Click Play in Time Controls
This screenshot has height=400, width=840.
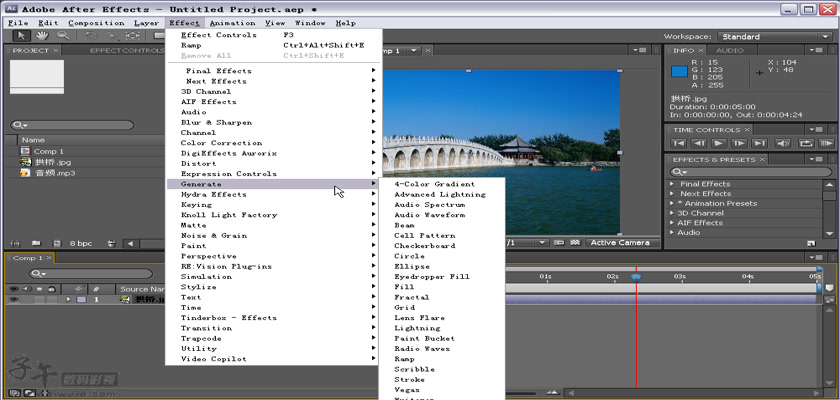tap(718, 143)
